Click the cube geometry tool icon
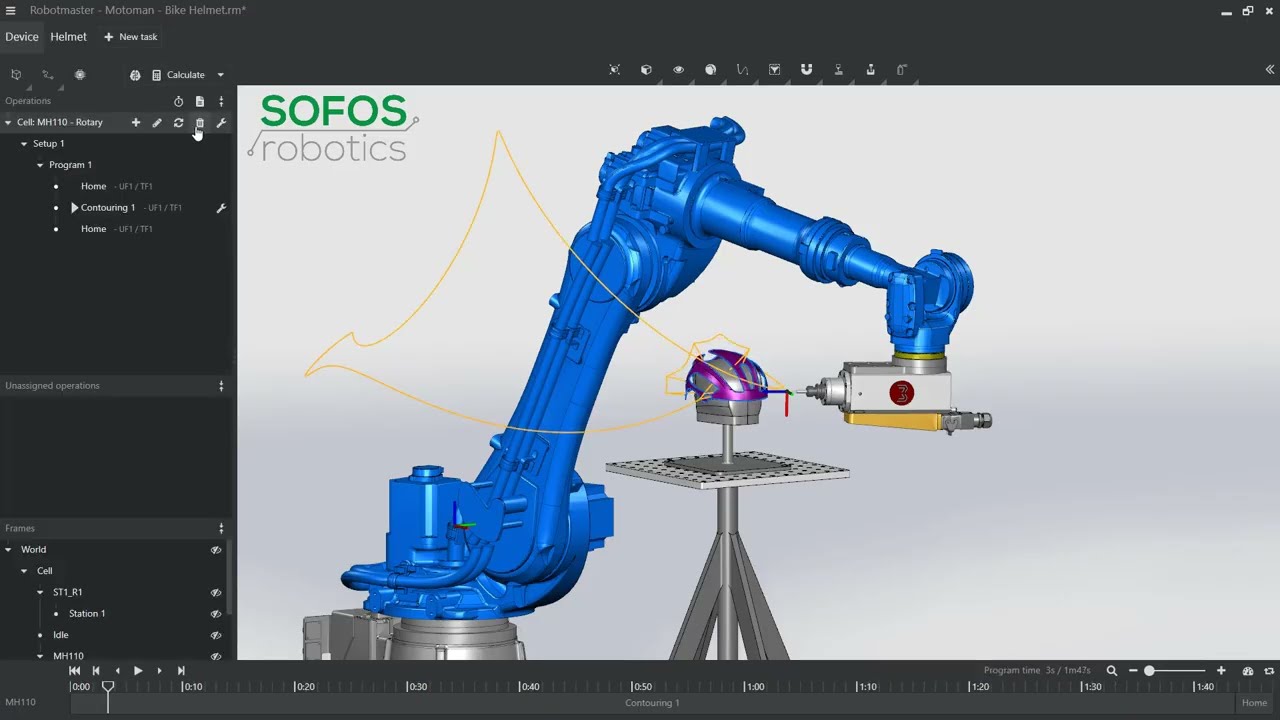 pos(16,75)
